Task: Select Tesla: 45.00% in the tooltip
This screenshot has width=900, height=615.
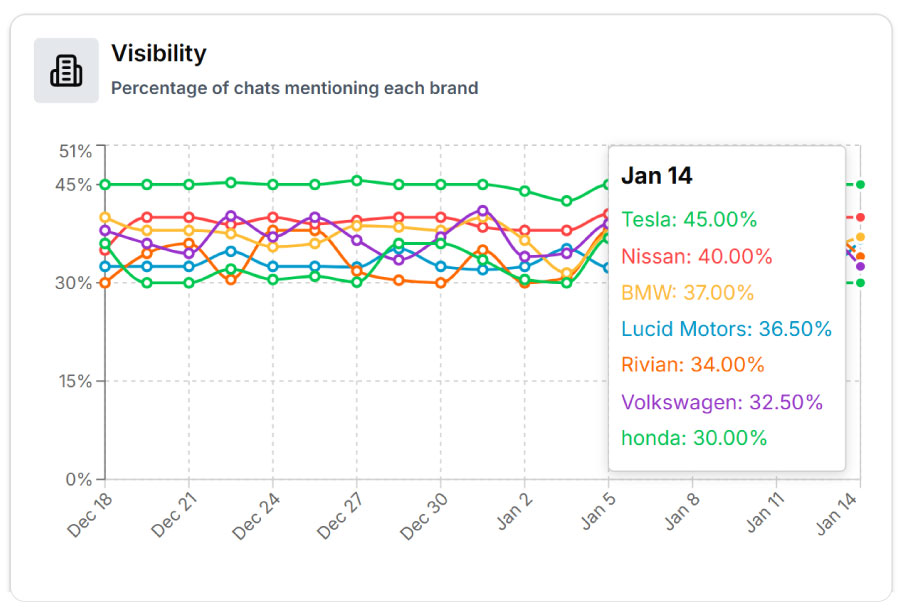Action: (x=688, y=219)
